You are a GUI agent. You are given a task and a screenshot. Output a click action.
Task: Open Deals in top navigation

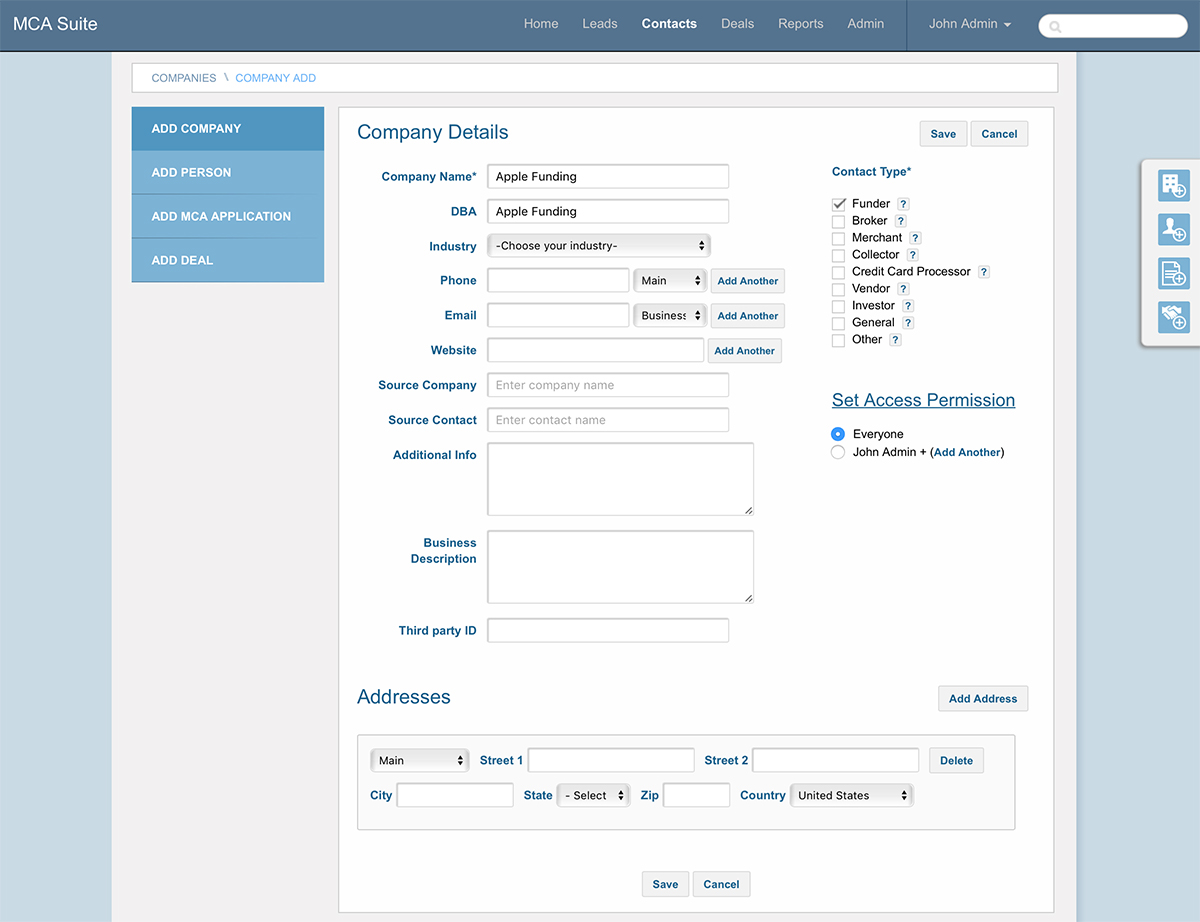(738, 24)
